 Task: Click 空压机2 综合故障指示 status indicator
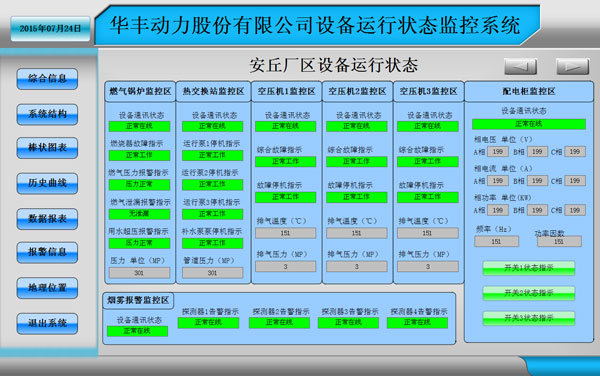click(x=357, y=162)
